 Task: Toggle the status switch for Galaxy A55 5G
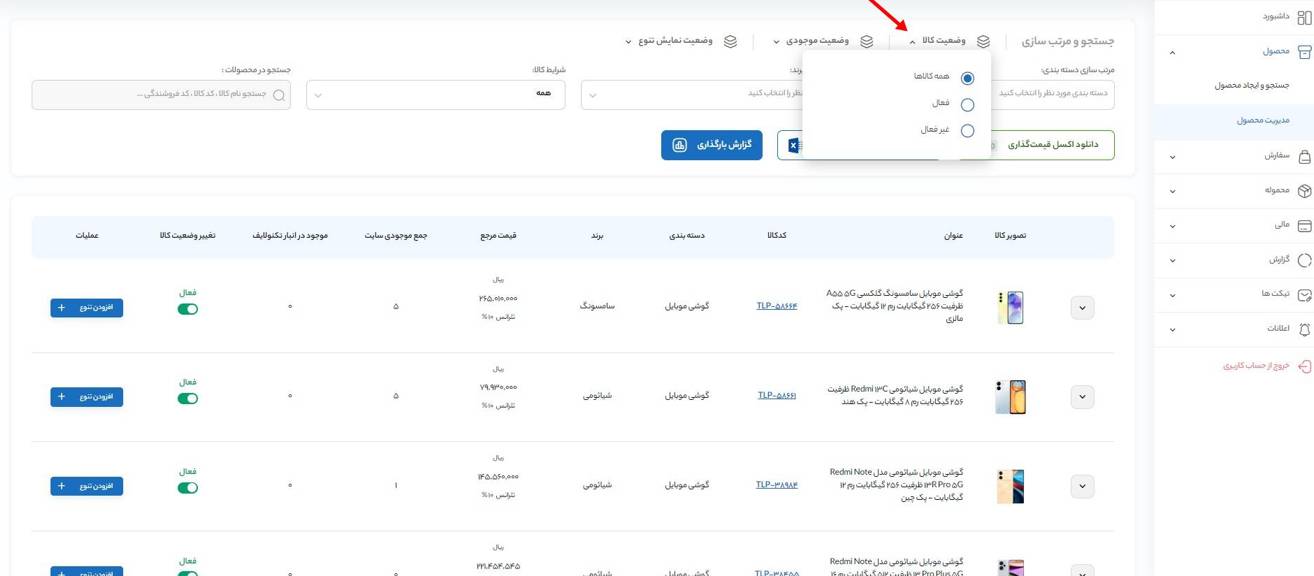tap(187, 309)
